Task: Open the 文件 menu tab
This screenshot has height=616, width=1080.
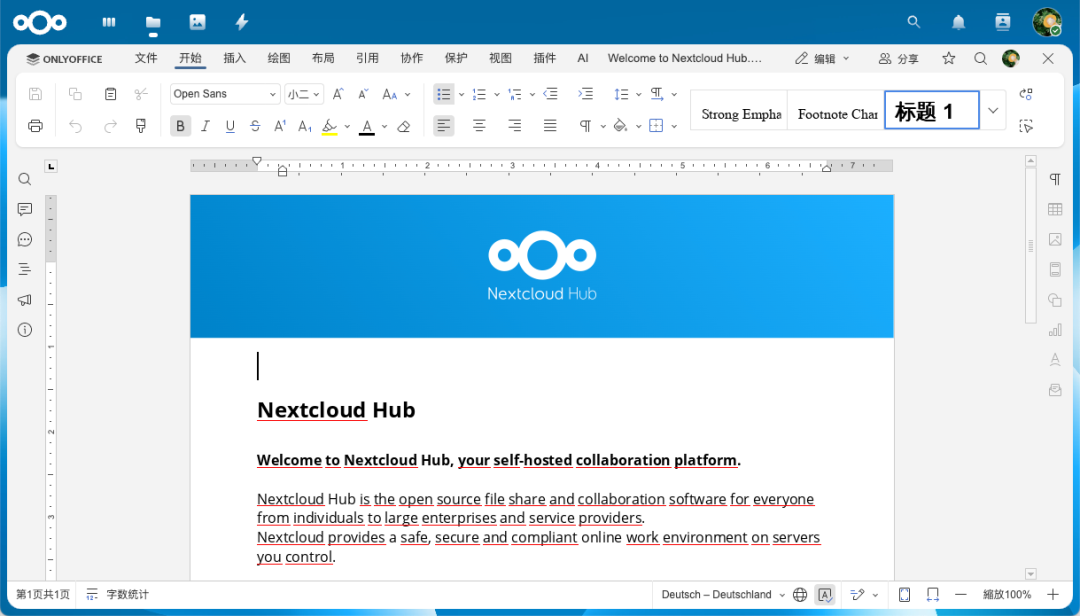Action: click(x=146, y=58)
